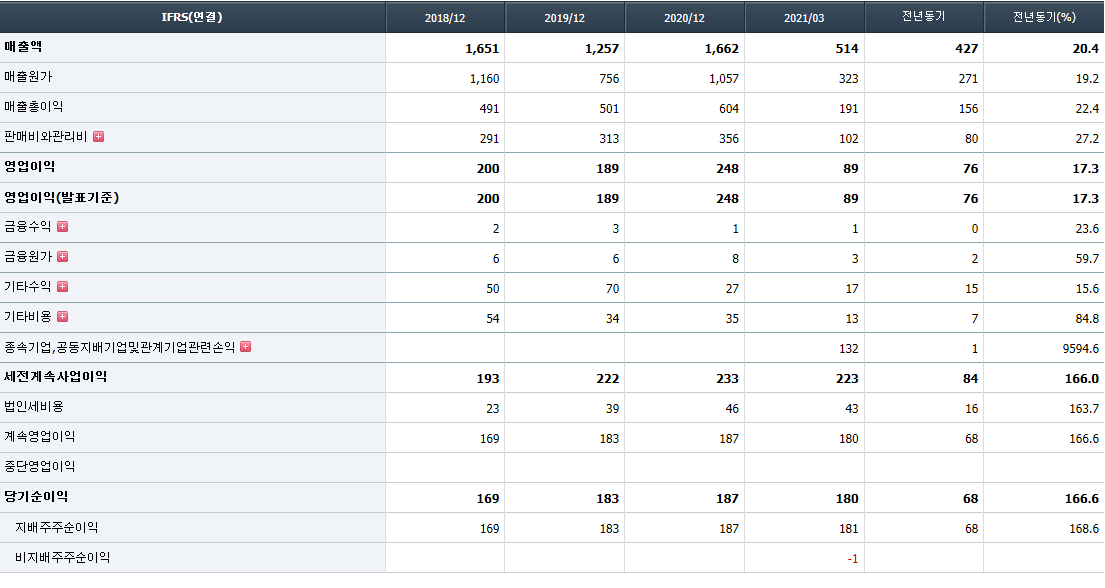Screen dimensions: 1105x588
Task: Click the 영업이익(발표기준) row label
Action: coord(61,197)
